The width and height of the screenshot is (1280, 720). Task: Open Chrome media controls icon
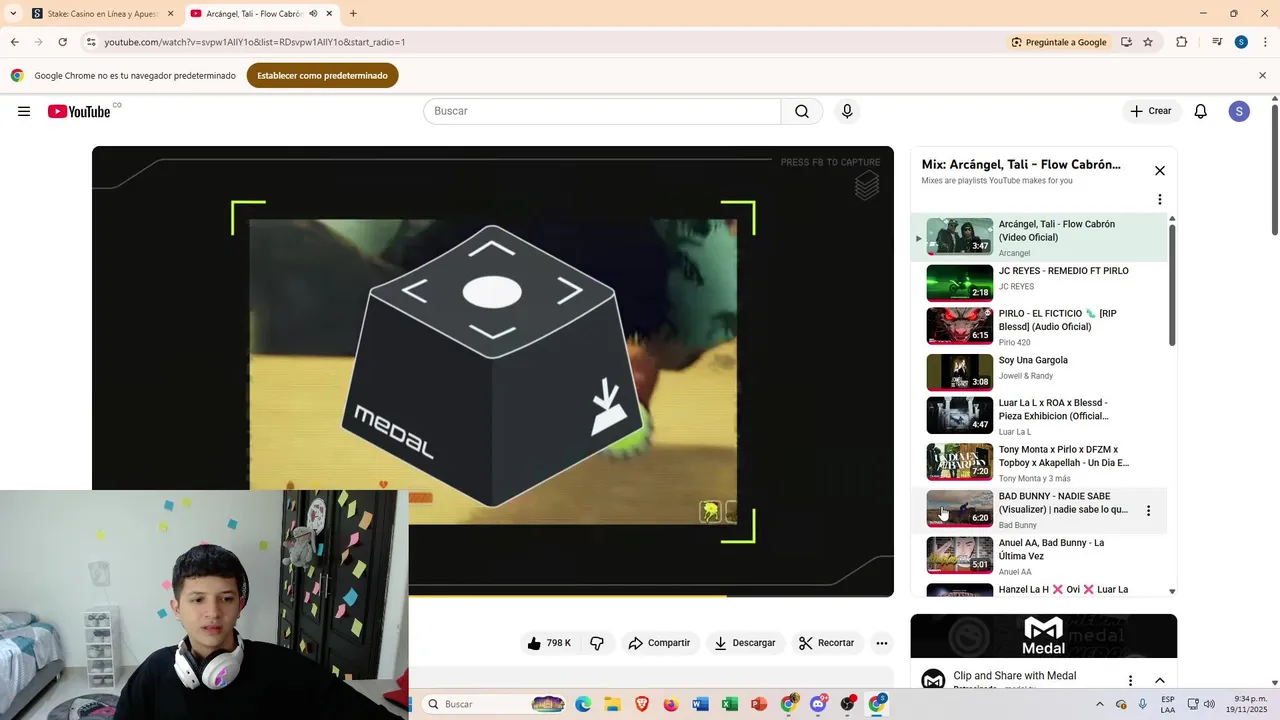point(1217,42)
